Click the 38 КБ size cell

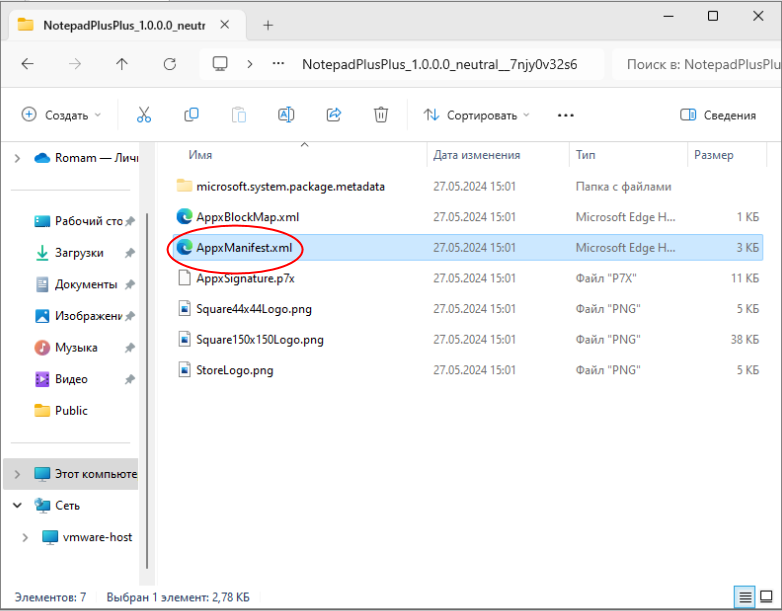click(745, 339)
